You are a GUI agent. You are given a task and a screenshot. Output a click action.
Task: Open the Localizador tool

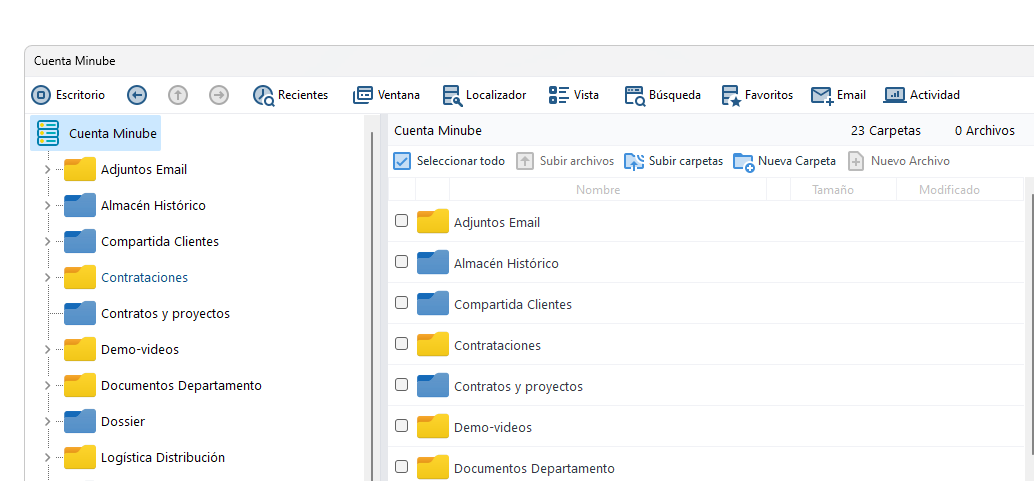(484, 95)
